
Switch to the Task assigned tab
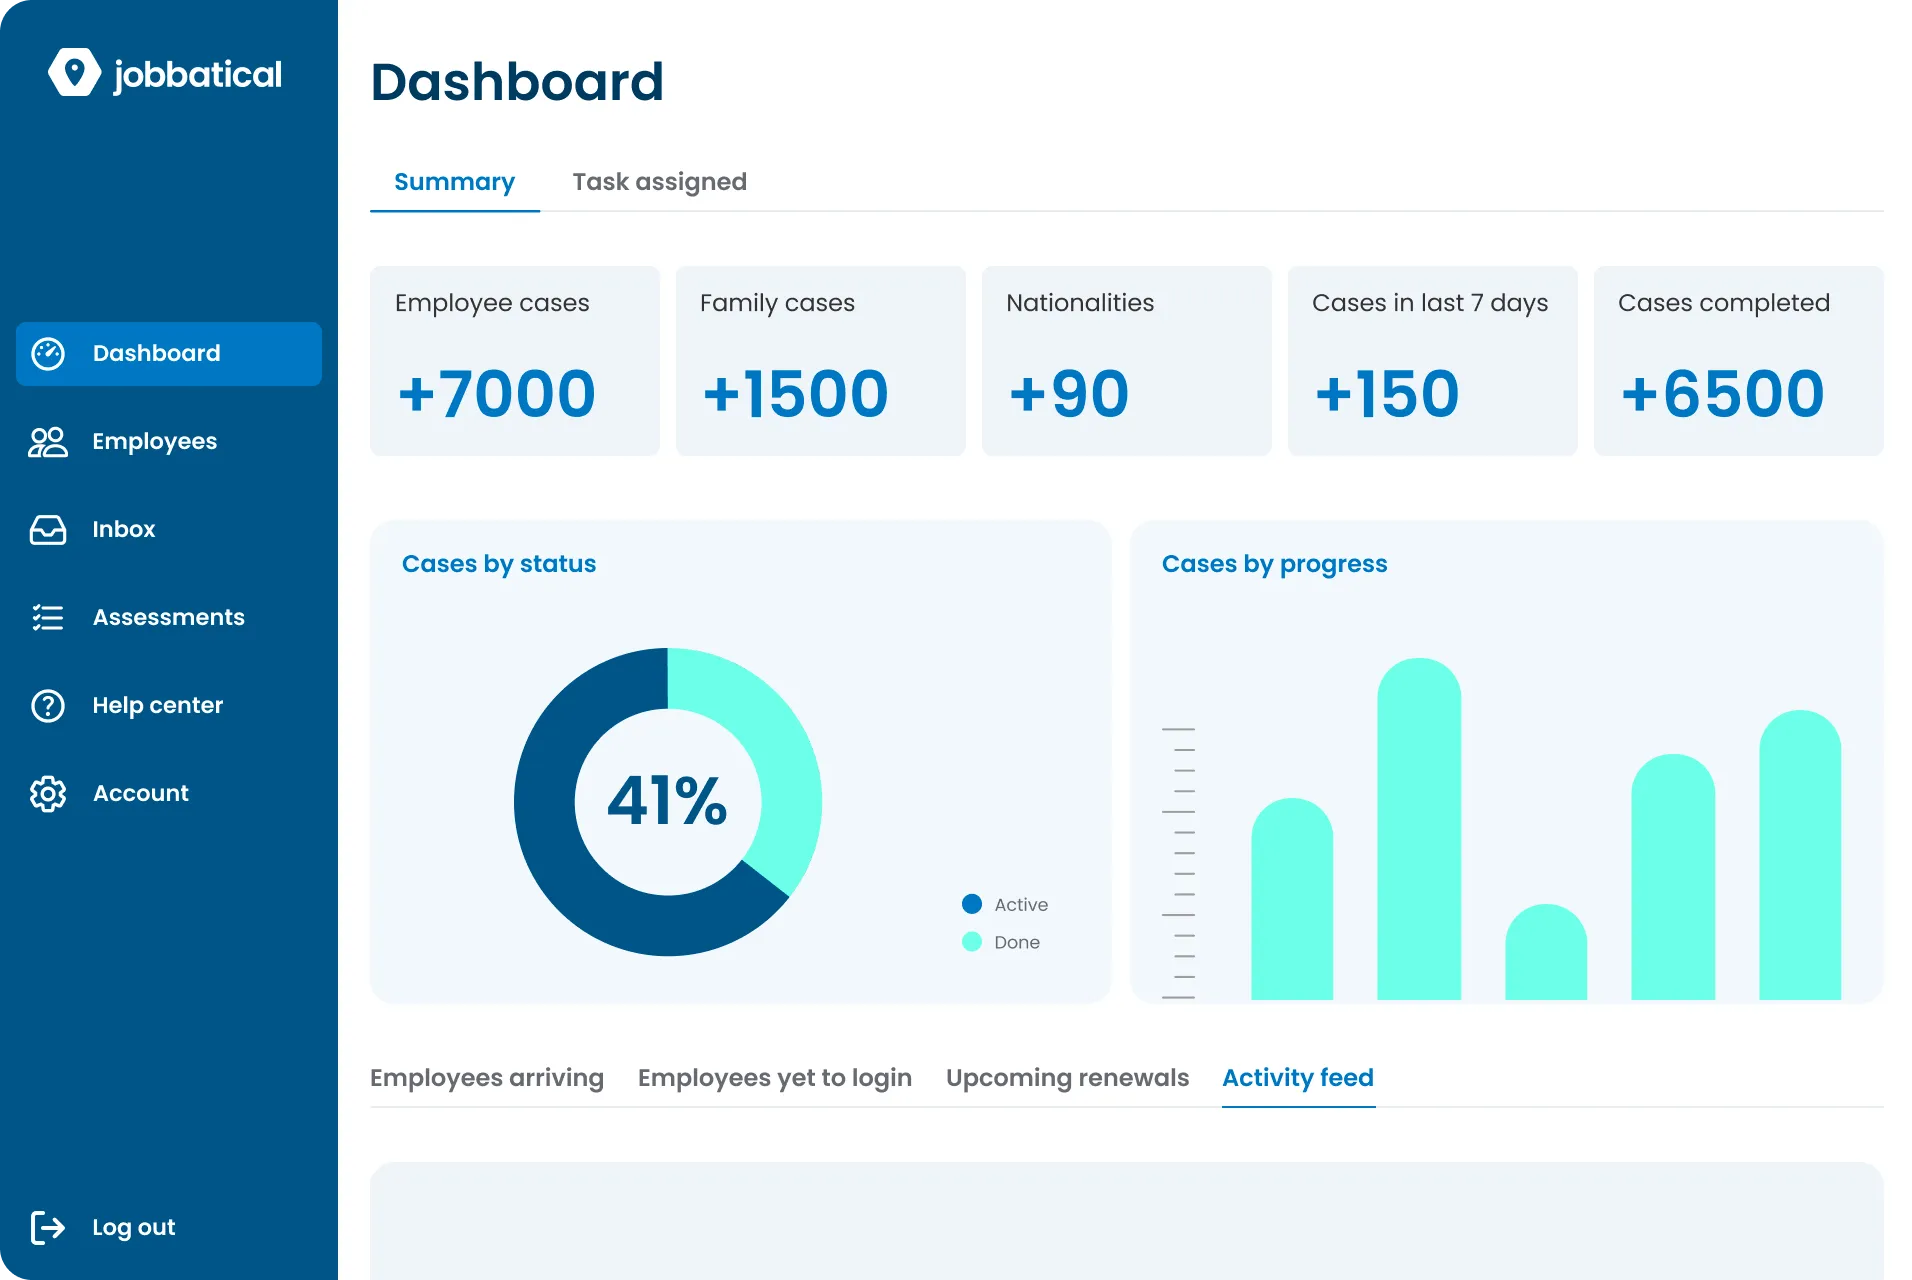659,181
